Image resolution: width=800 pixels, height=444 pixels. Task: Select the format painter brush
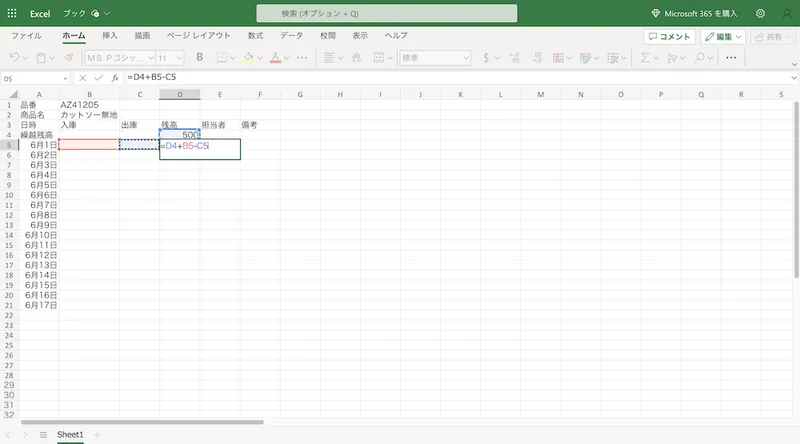point(69,58)
